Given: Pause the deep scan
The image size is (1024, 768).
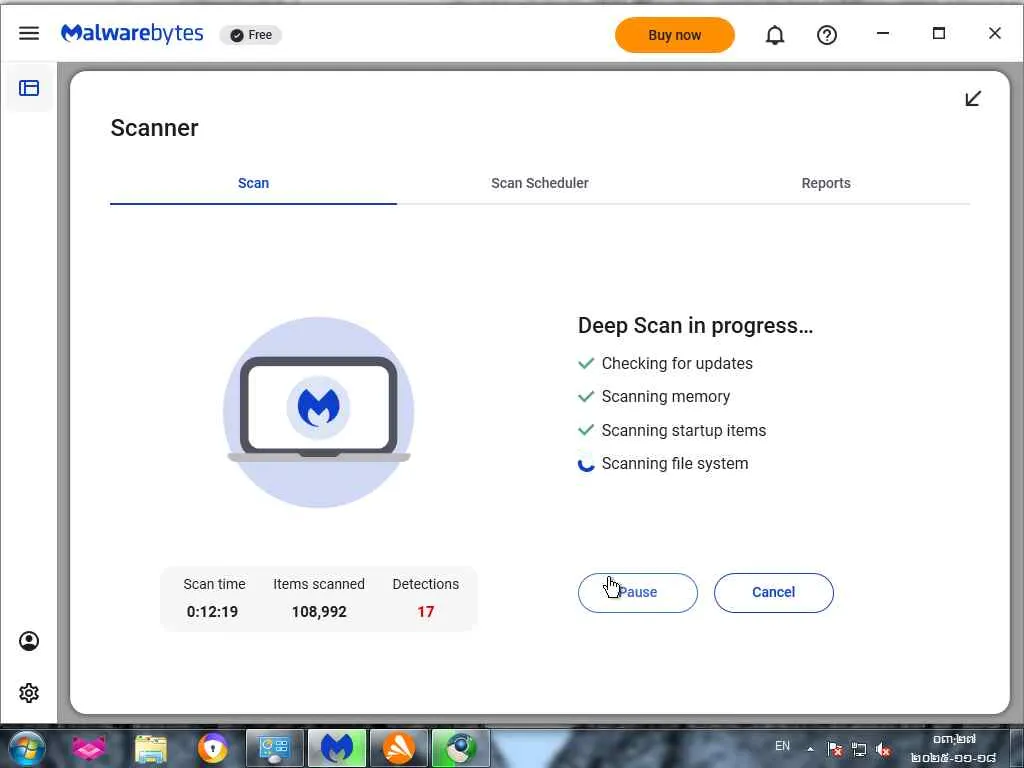Looking at the screenshot, I should click(637, 593).
